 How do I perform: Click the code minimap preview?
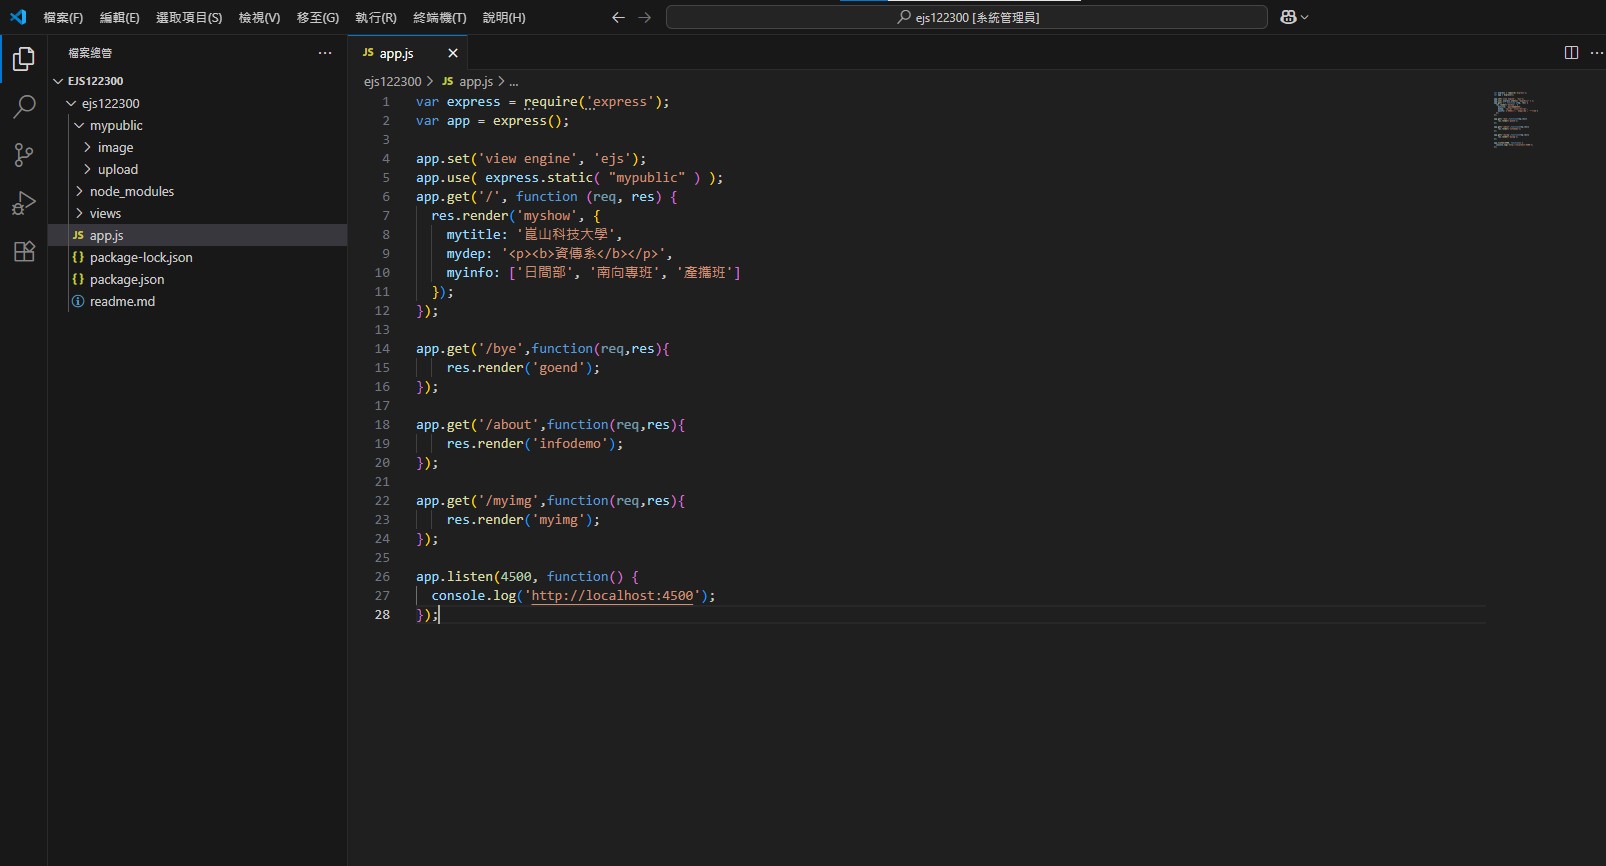point(1514,120)
